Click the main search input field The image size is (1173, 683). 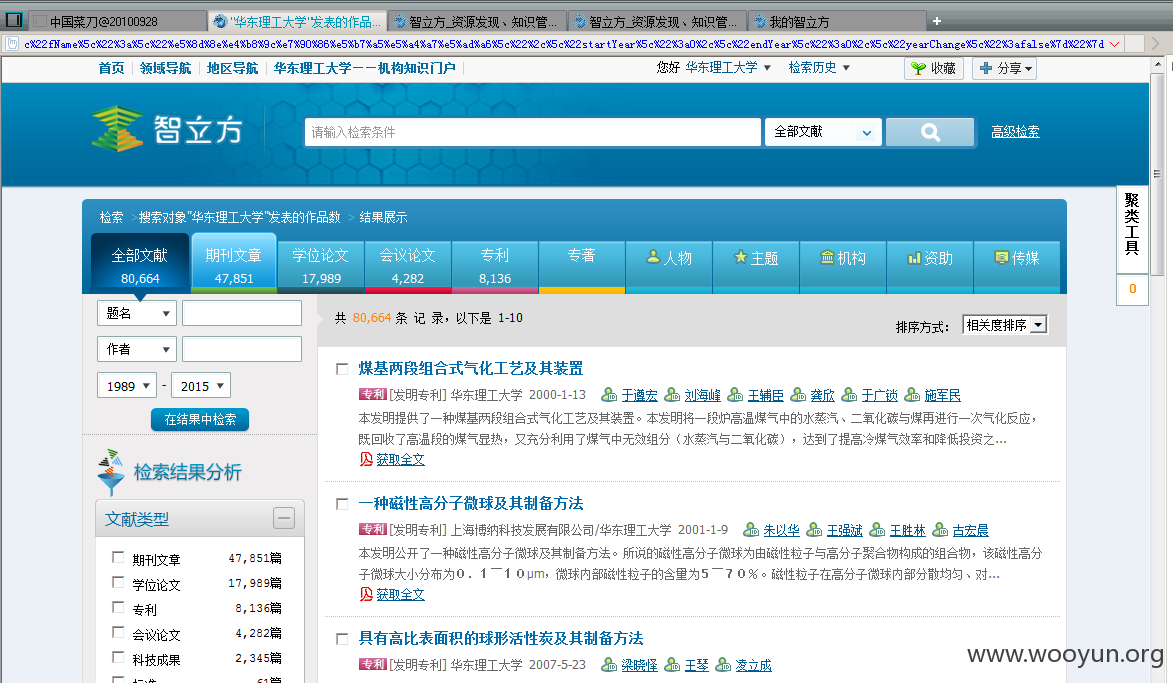[533, 132]
